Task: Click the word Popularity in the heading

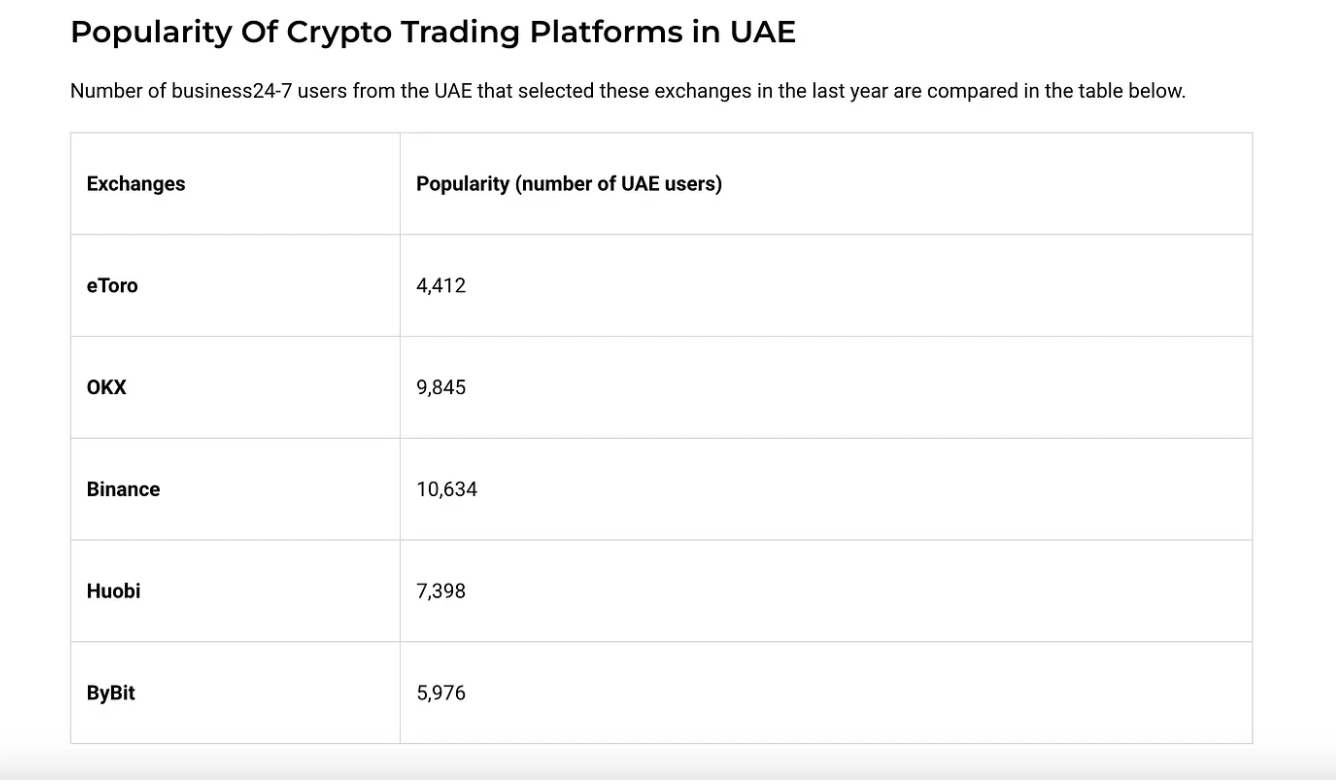Action: [x=152, y=32]
